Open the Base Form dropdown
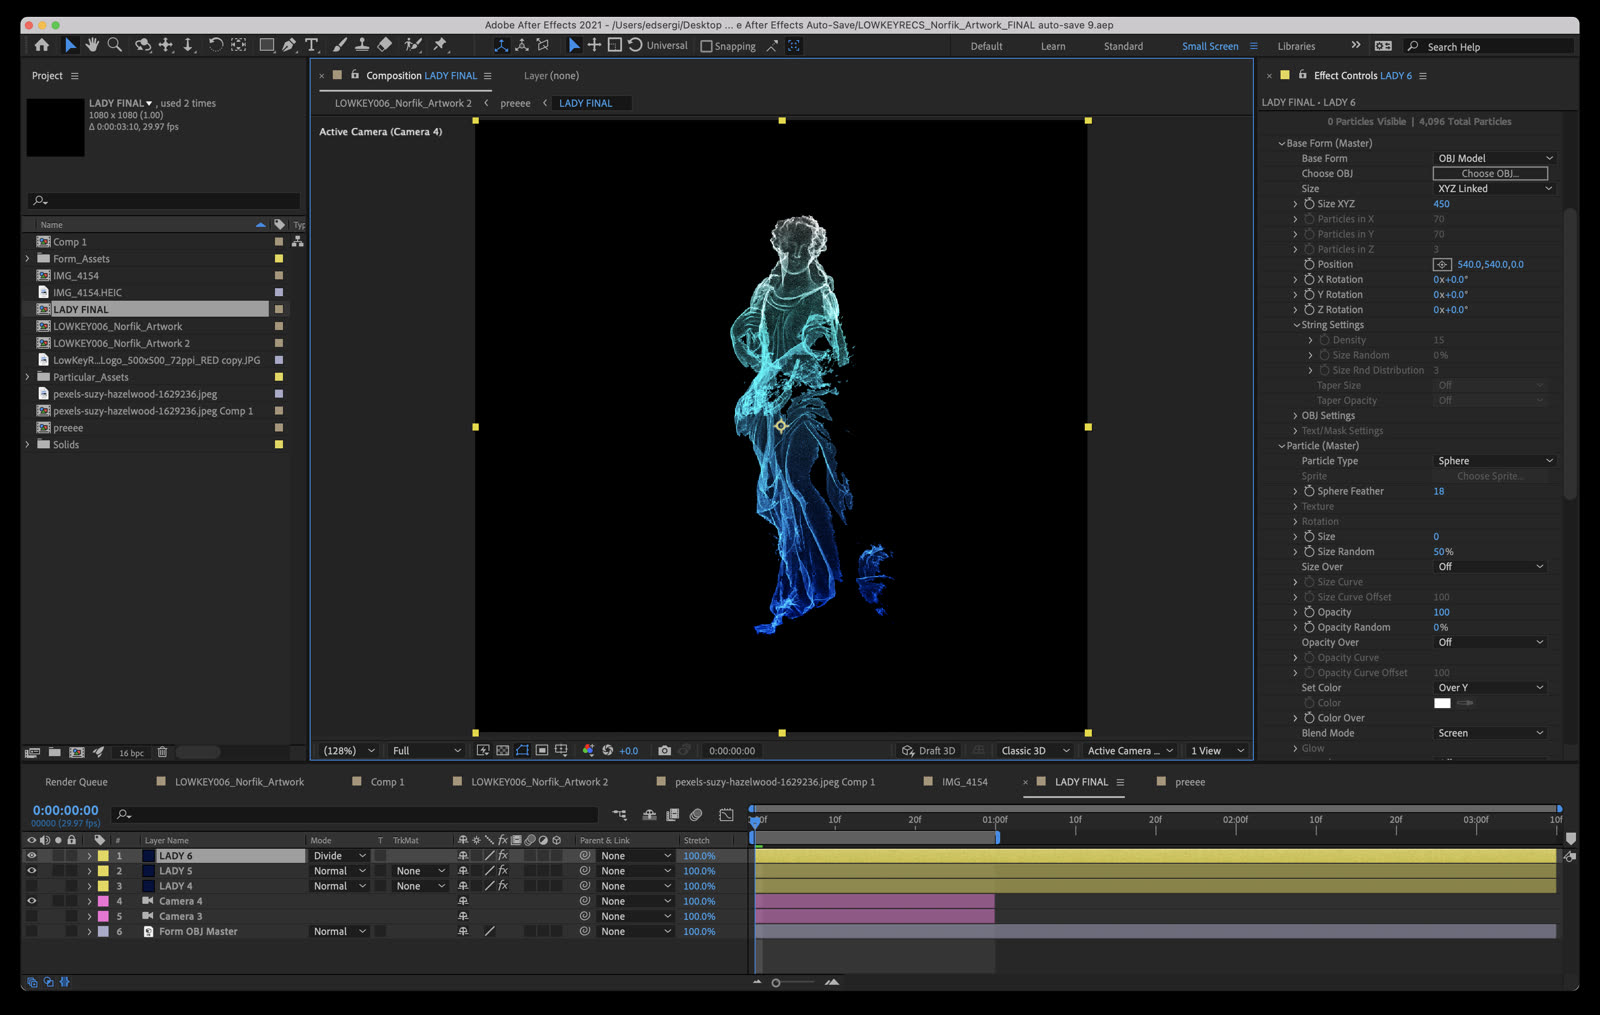 coord(1495,158)
